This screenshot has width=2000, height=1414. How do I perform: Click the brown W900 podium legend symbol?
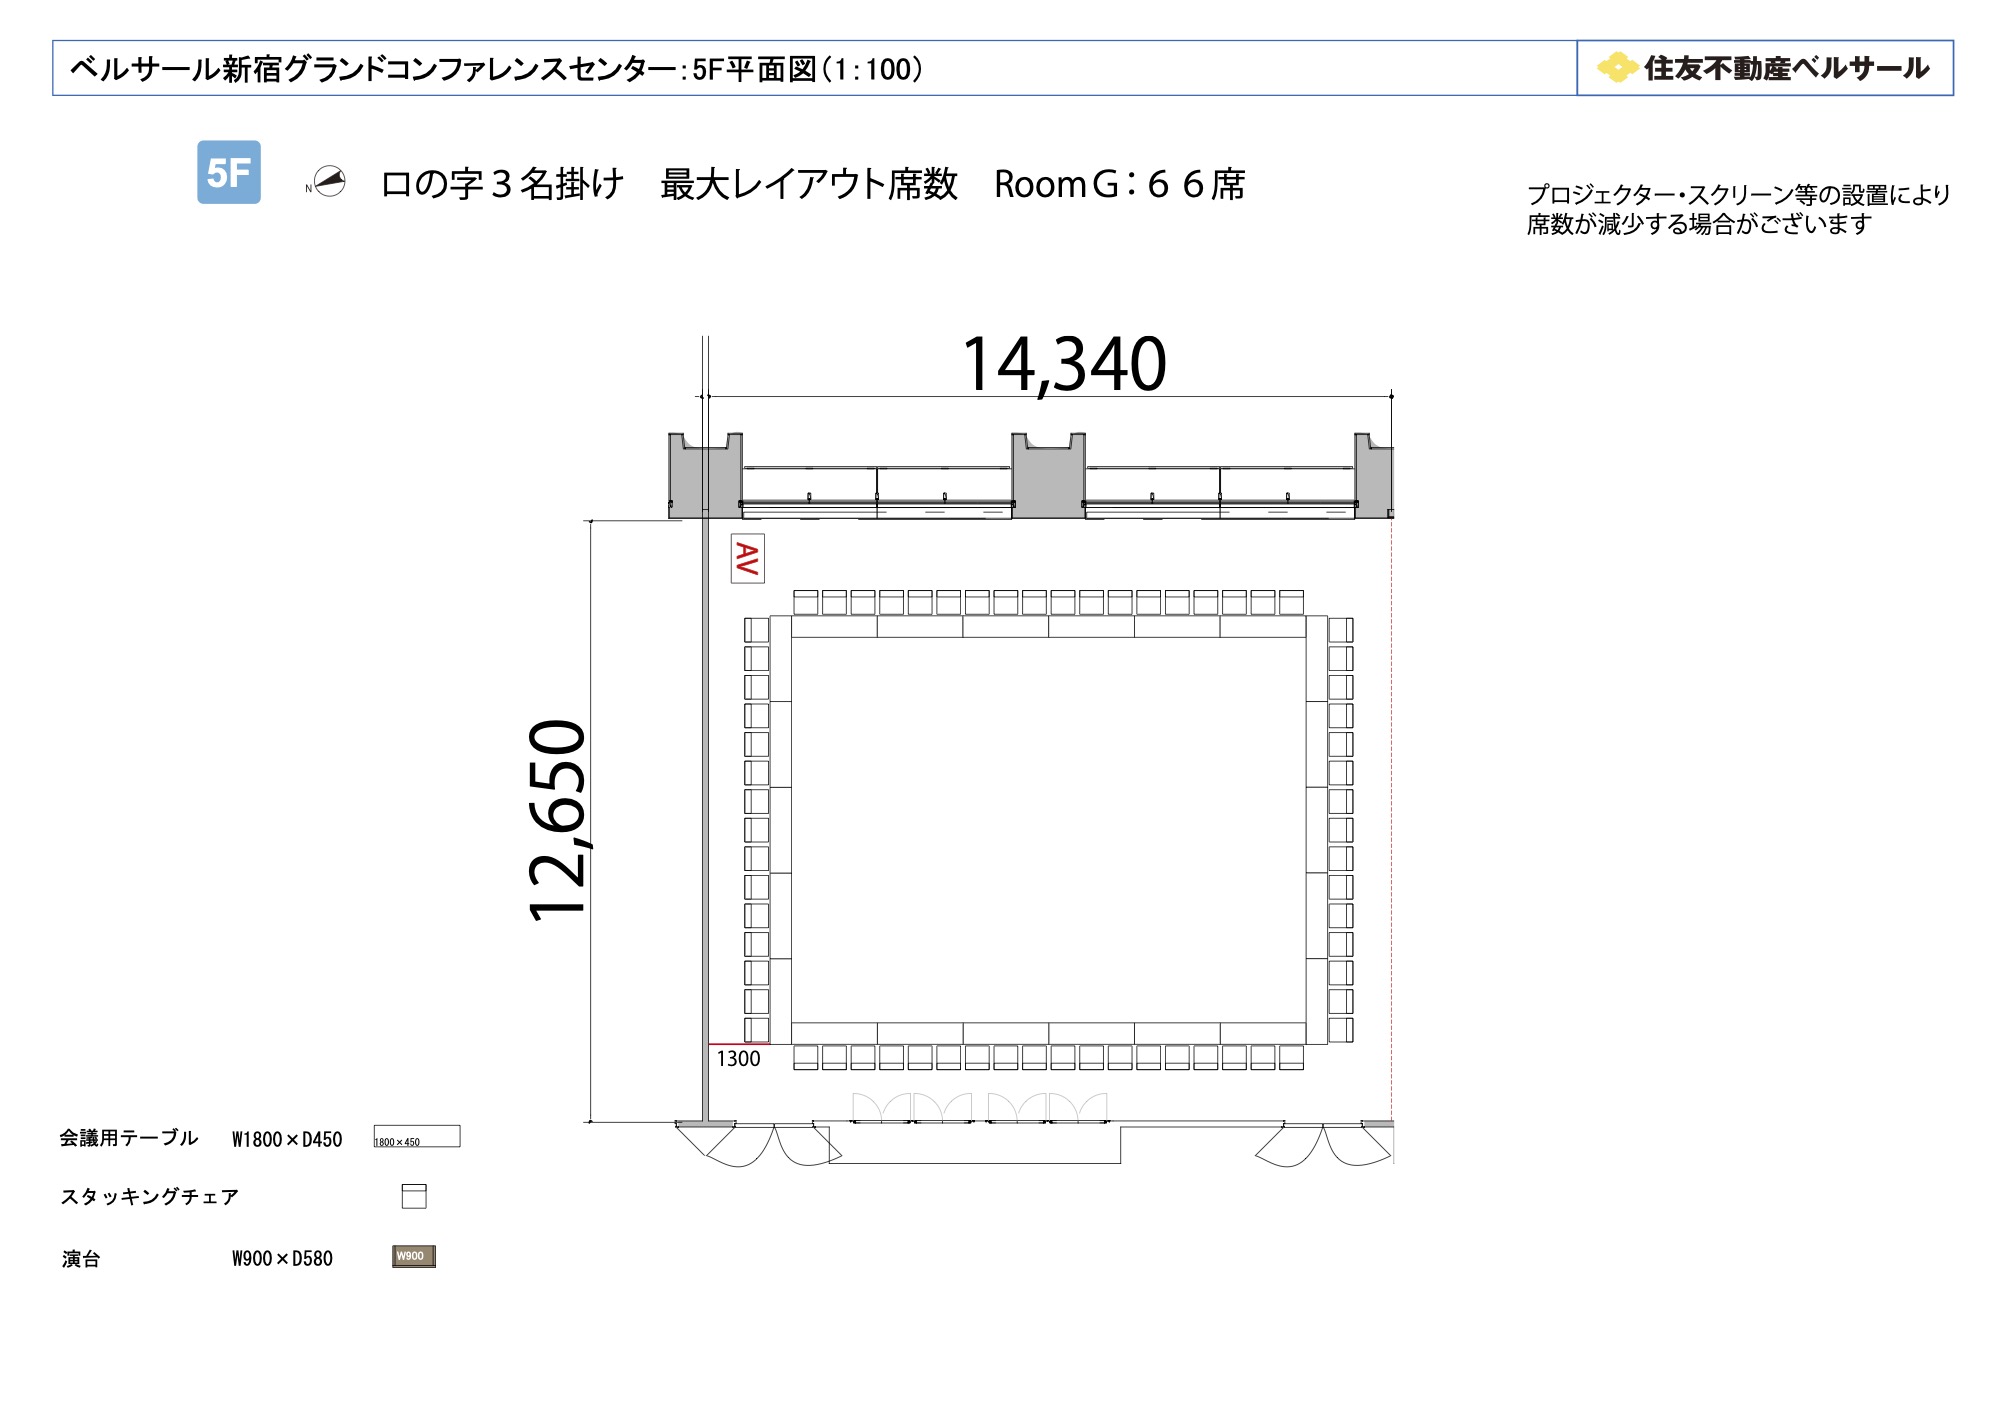tap(414, 1257)
